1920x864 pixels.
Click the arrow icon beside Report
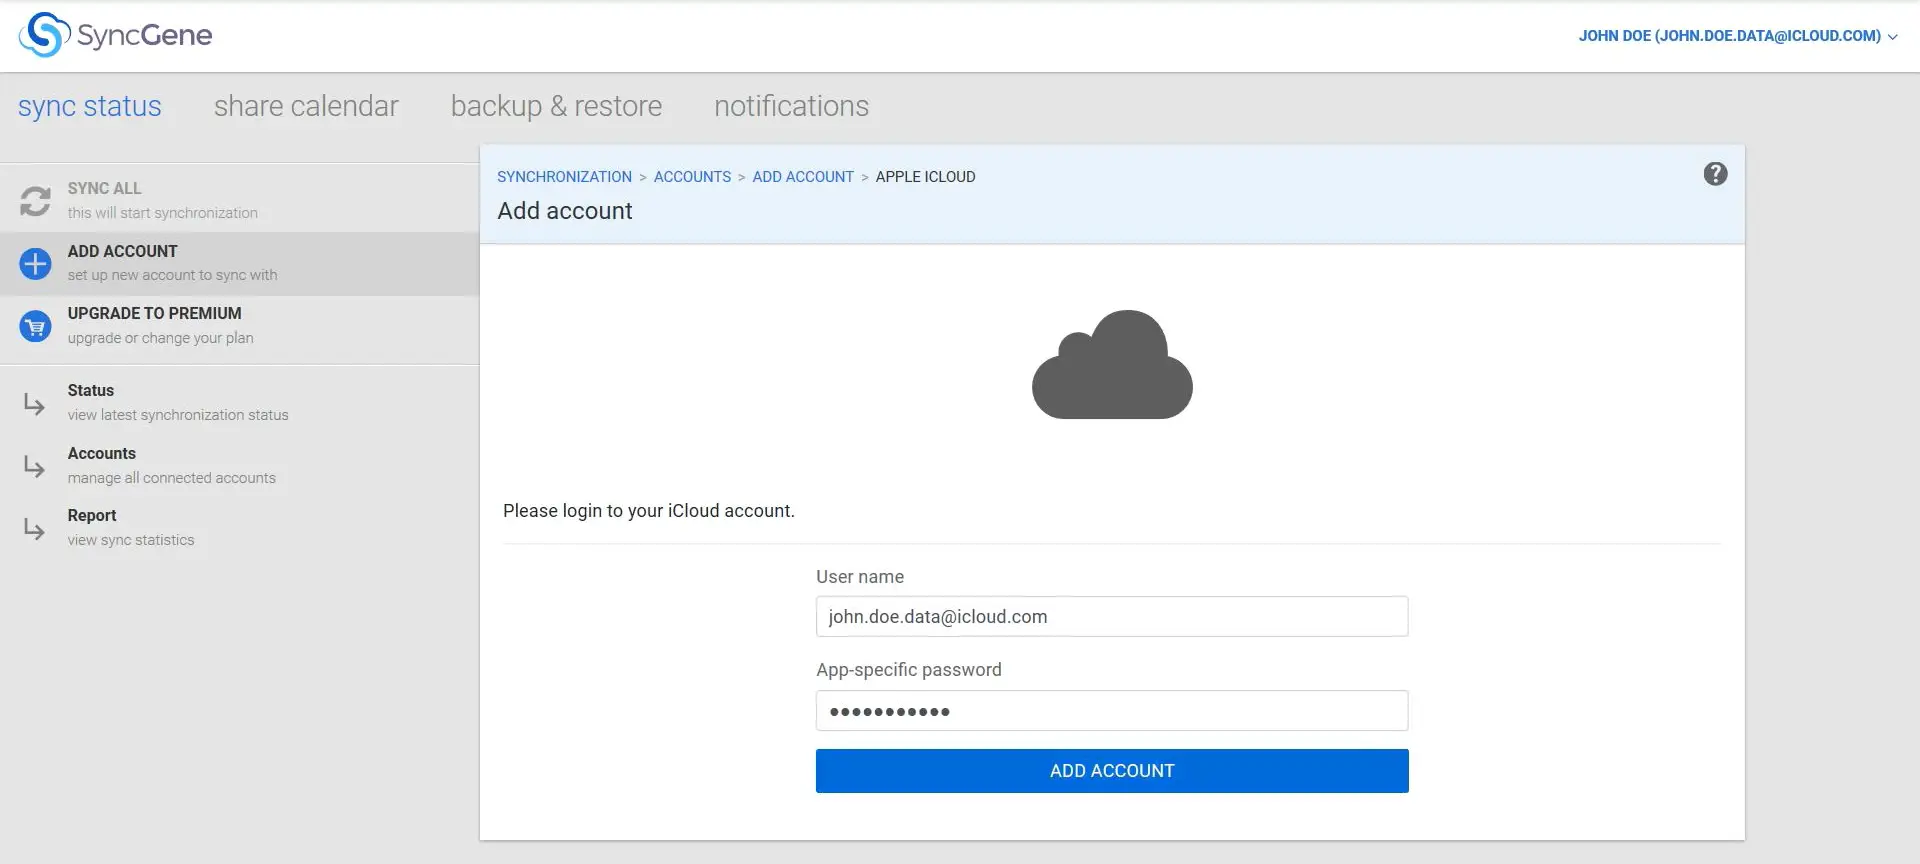click(x=35, y=529)
